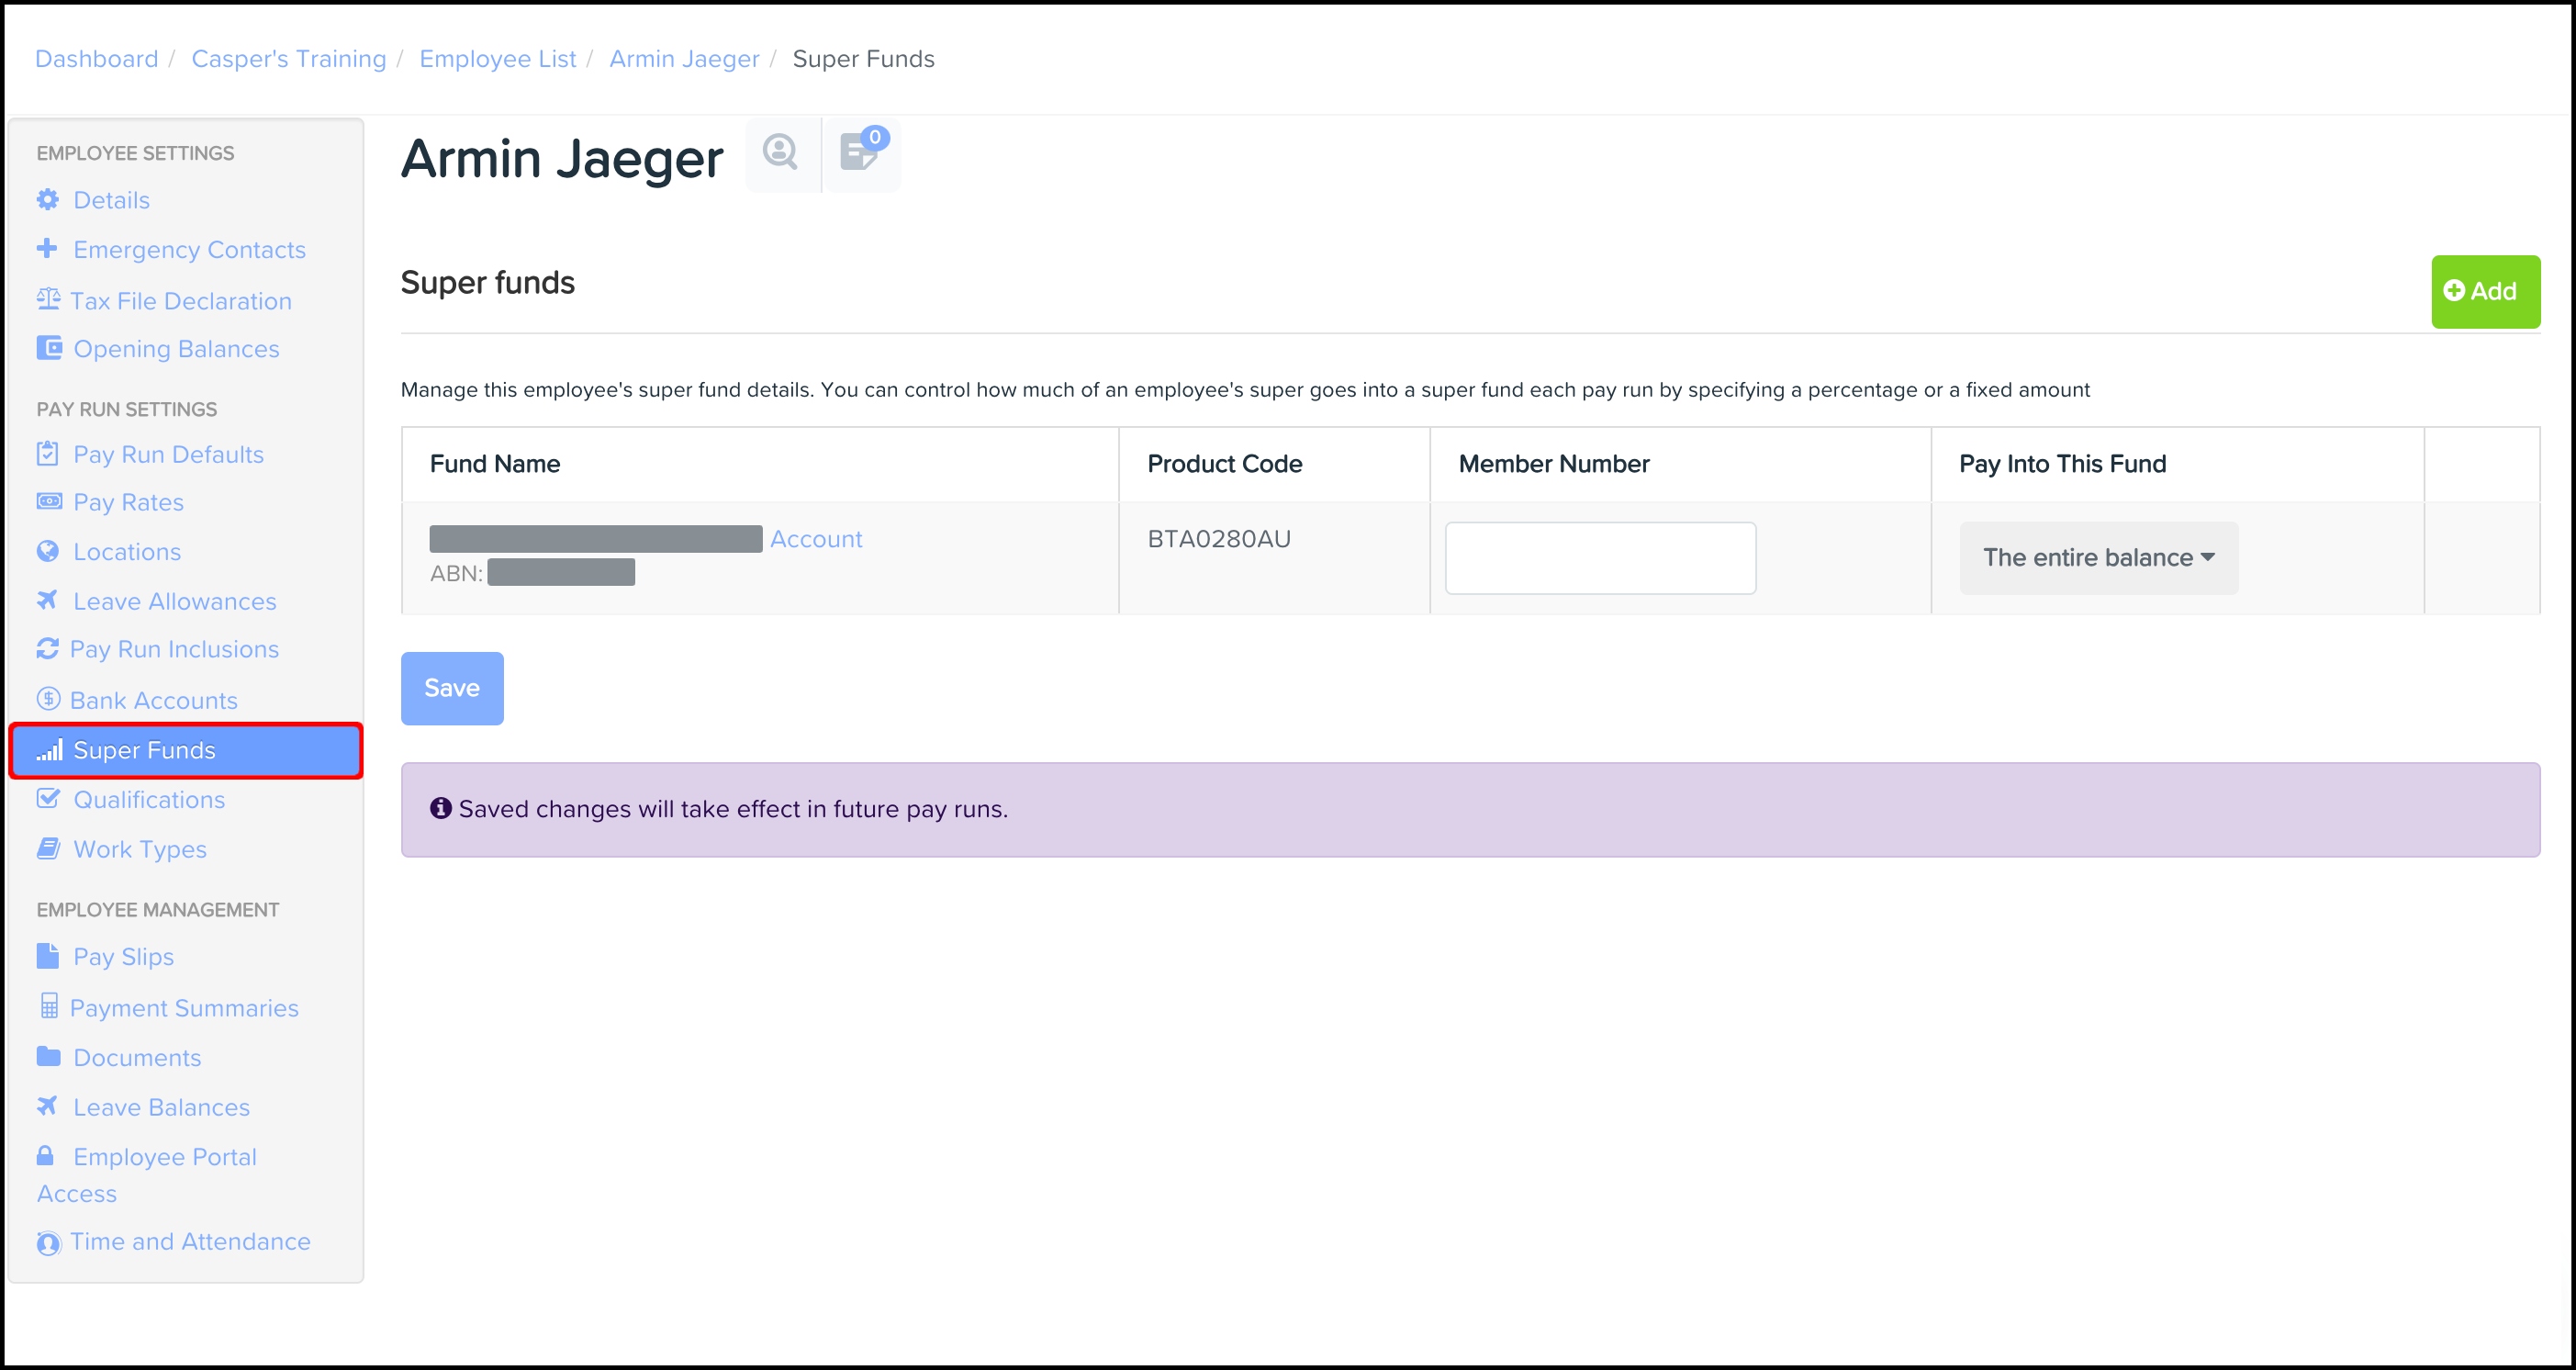Open the fund Account link
The image size is (2576, 1370).
click(x=815, y=539)
